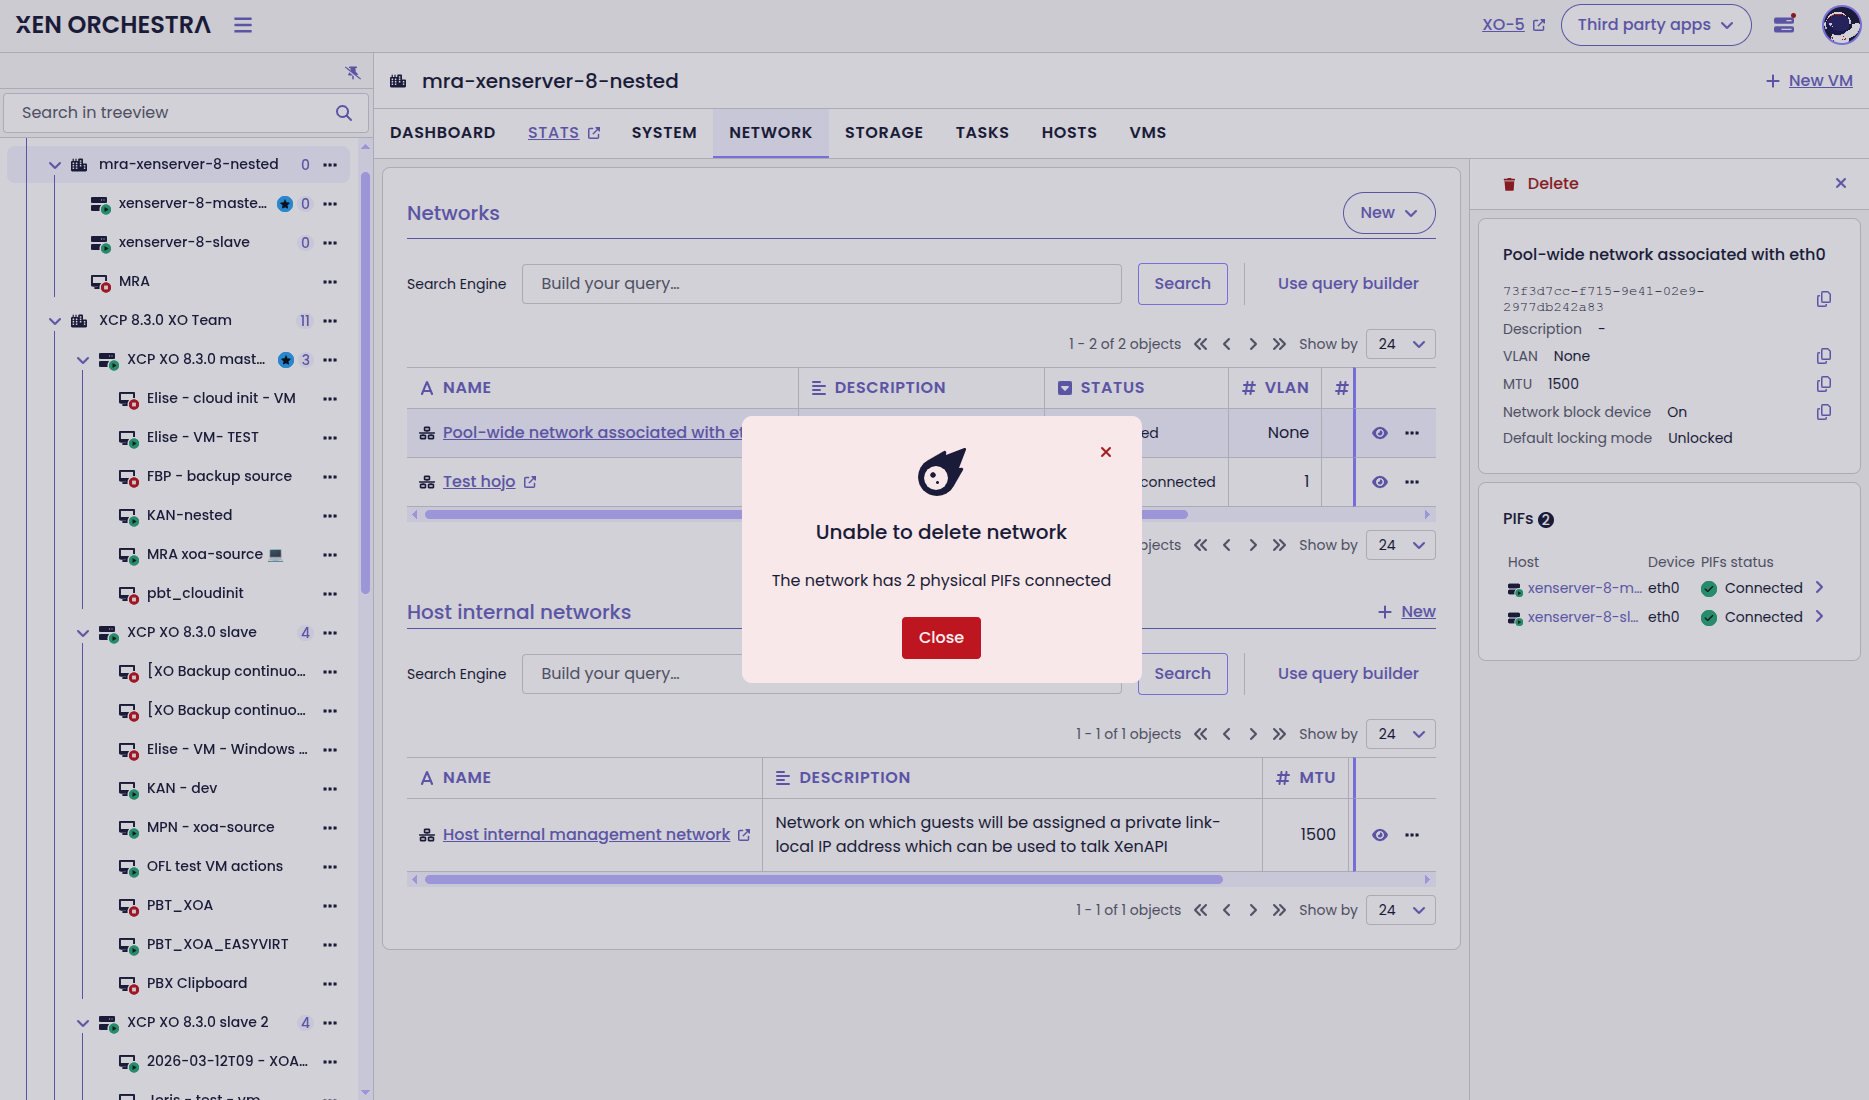This screenshot has height=1100, width=1869.
Task: Open the Third party apps dropdown
Action: point(1655,25)
